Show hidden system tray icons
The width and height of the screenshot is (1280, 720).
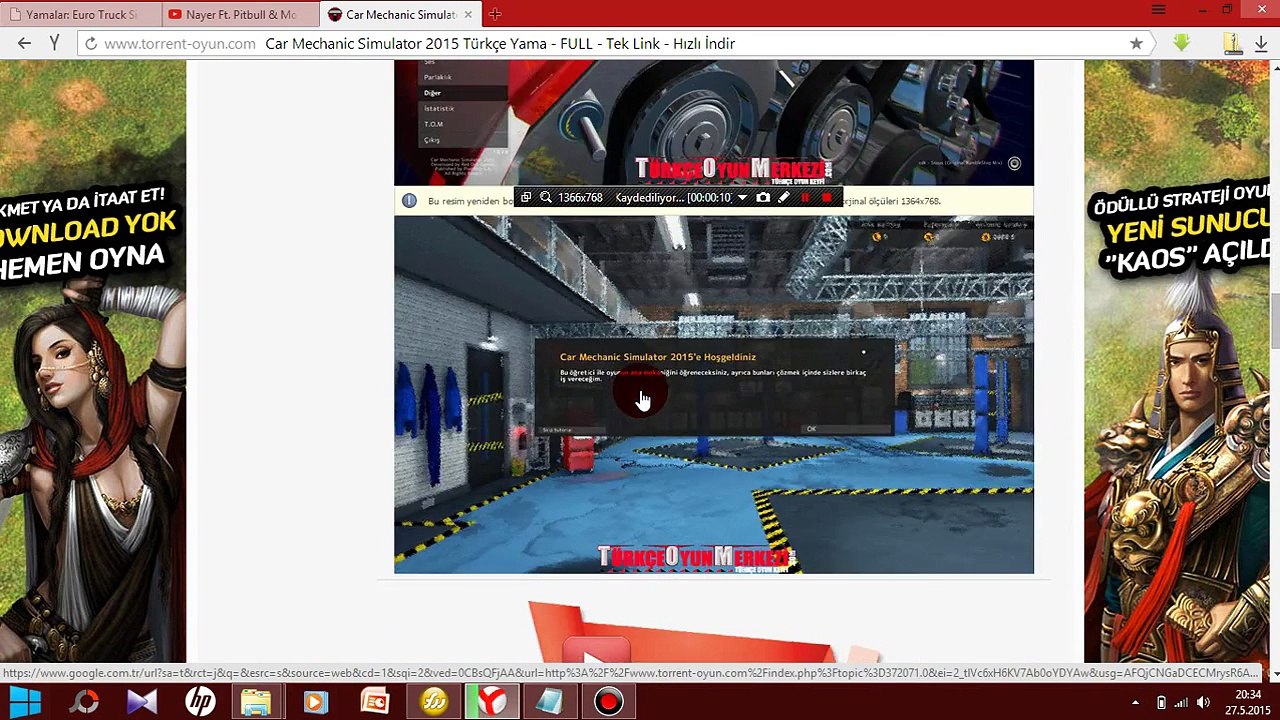point(1135,703)
